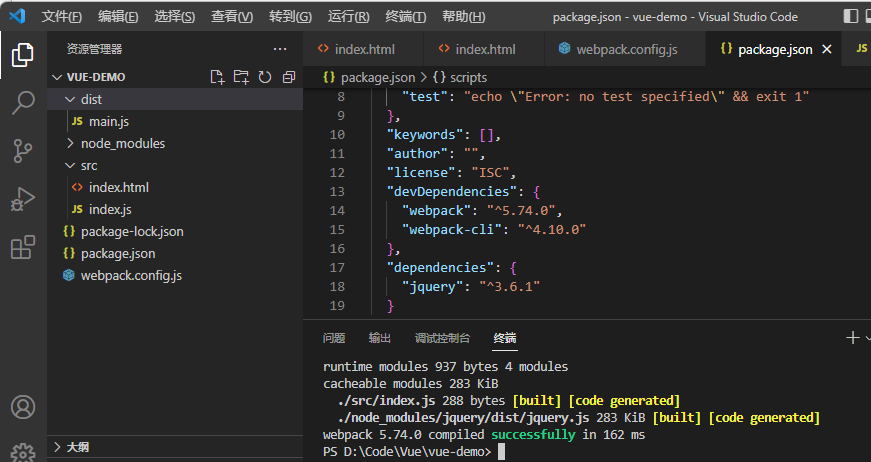Screen dimensions: 871x462
Task: Click scripts in the breadcrumb
Action: coord(468,78)
